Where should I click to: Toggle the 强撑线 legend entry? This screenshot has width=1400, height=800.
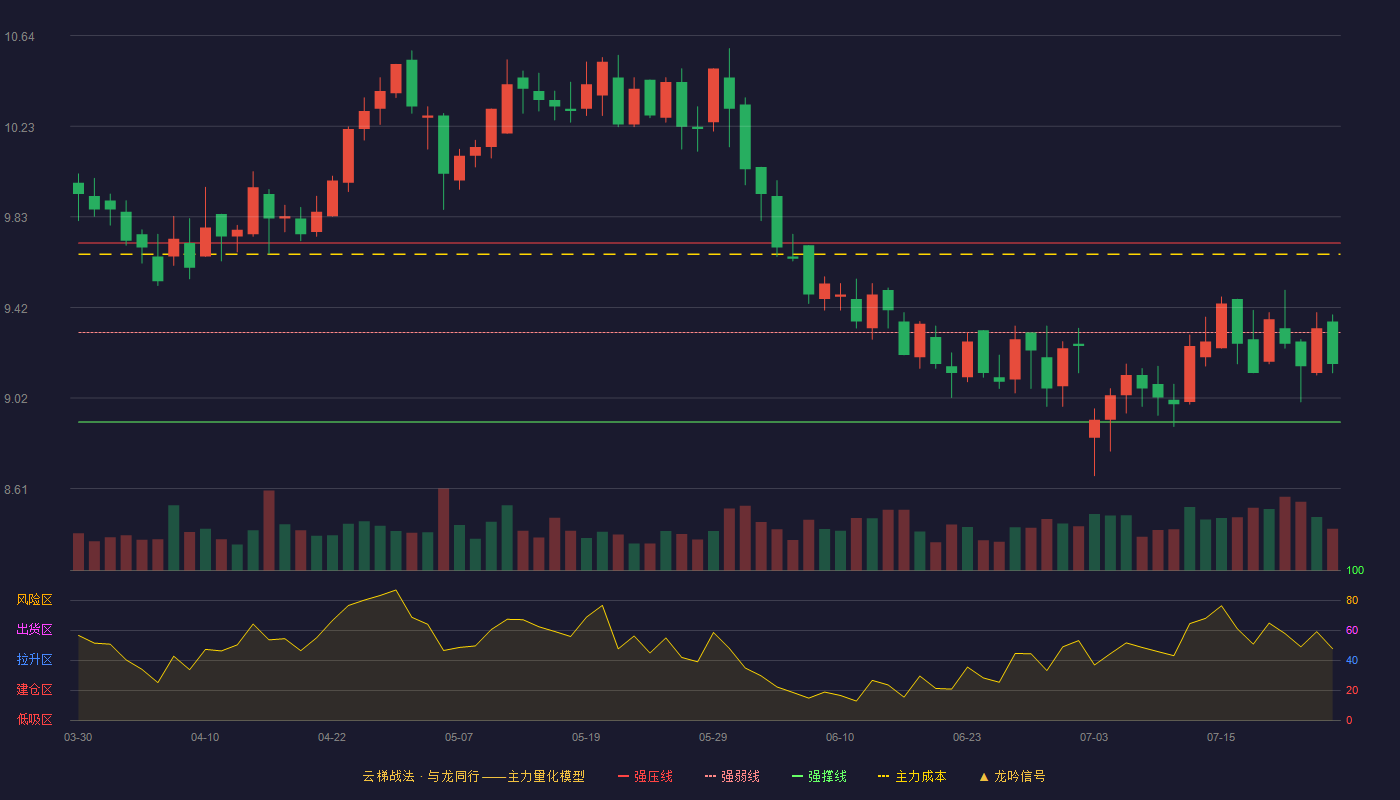(819, 776)
